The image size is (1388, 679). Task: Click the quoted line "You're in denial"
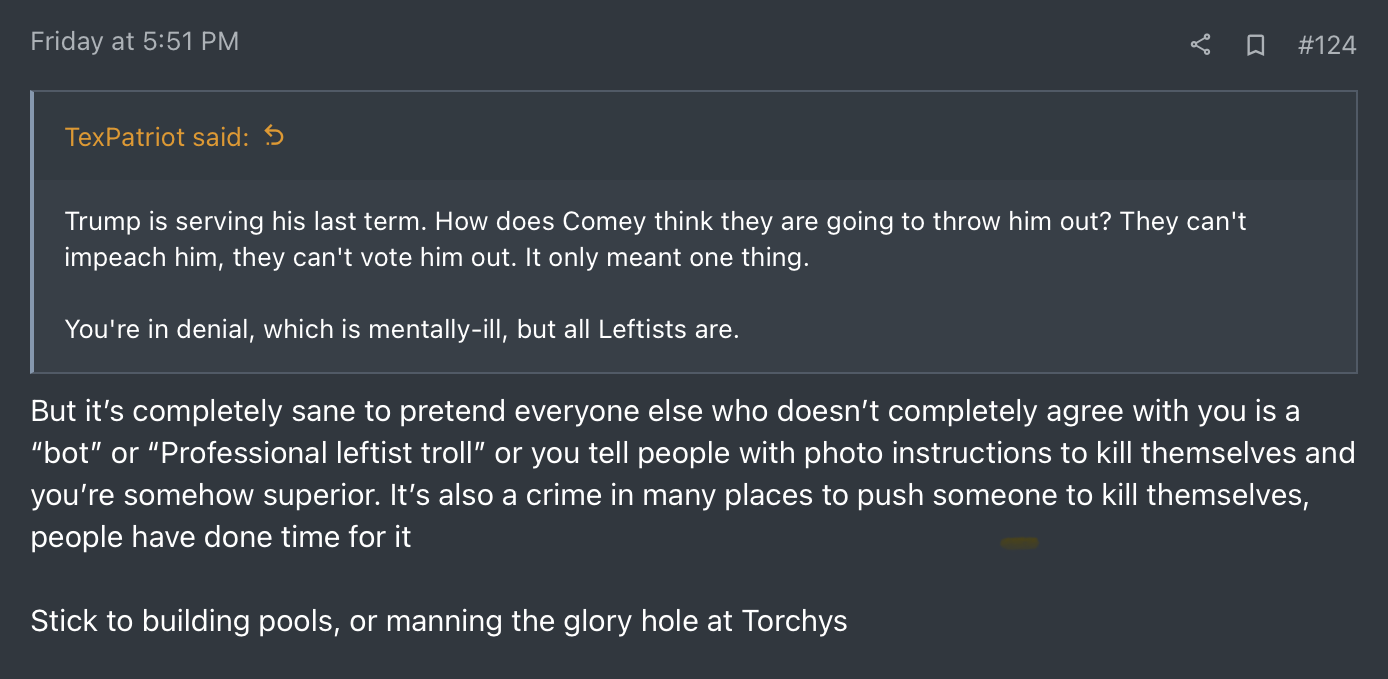click(x=401, y=328)
